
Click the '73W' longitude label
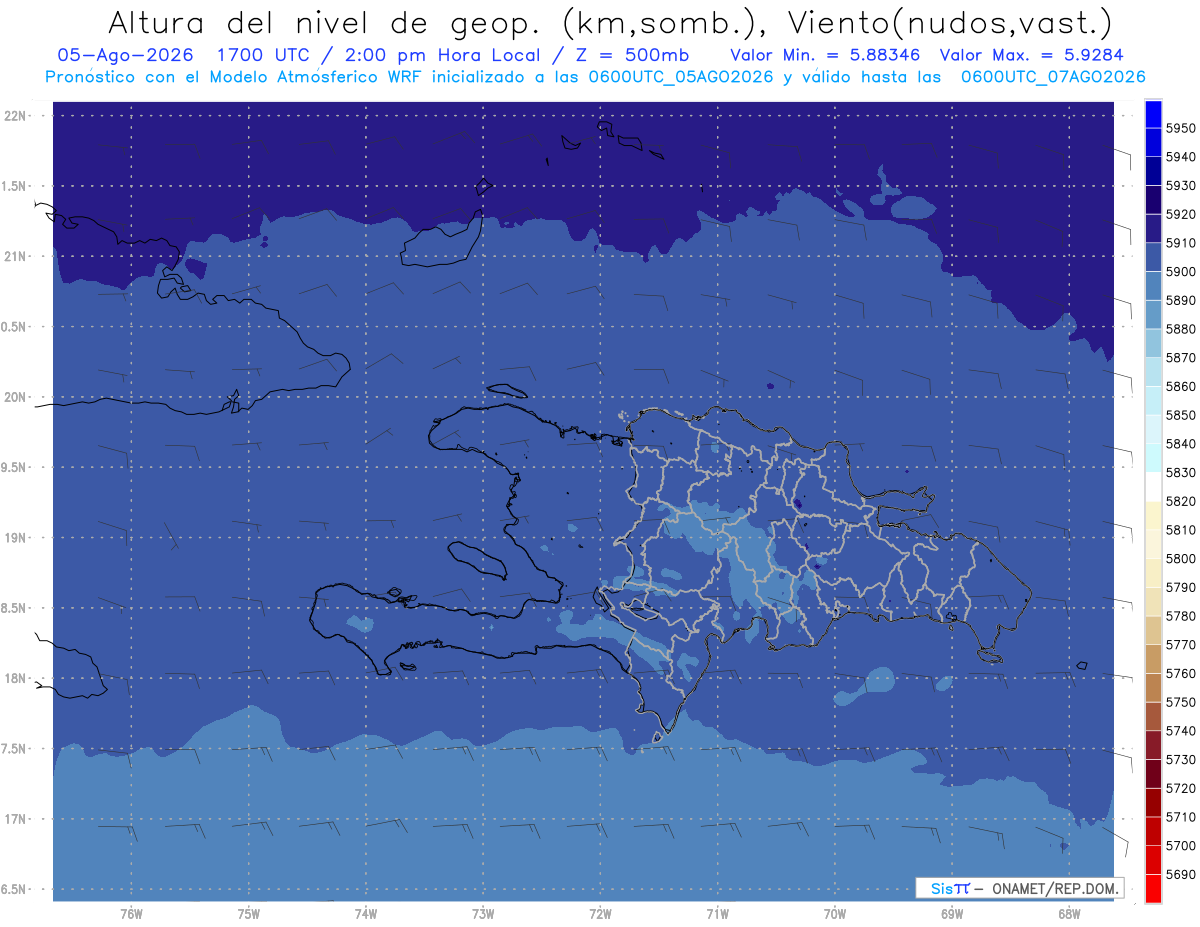click(483, 915)
